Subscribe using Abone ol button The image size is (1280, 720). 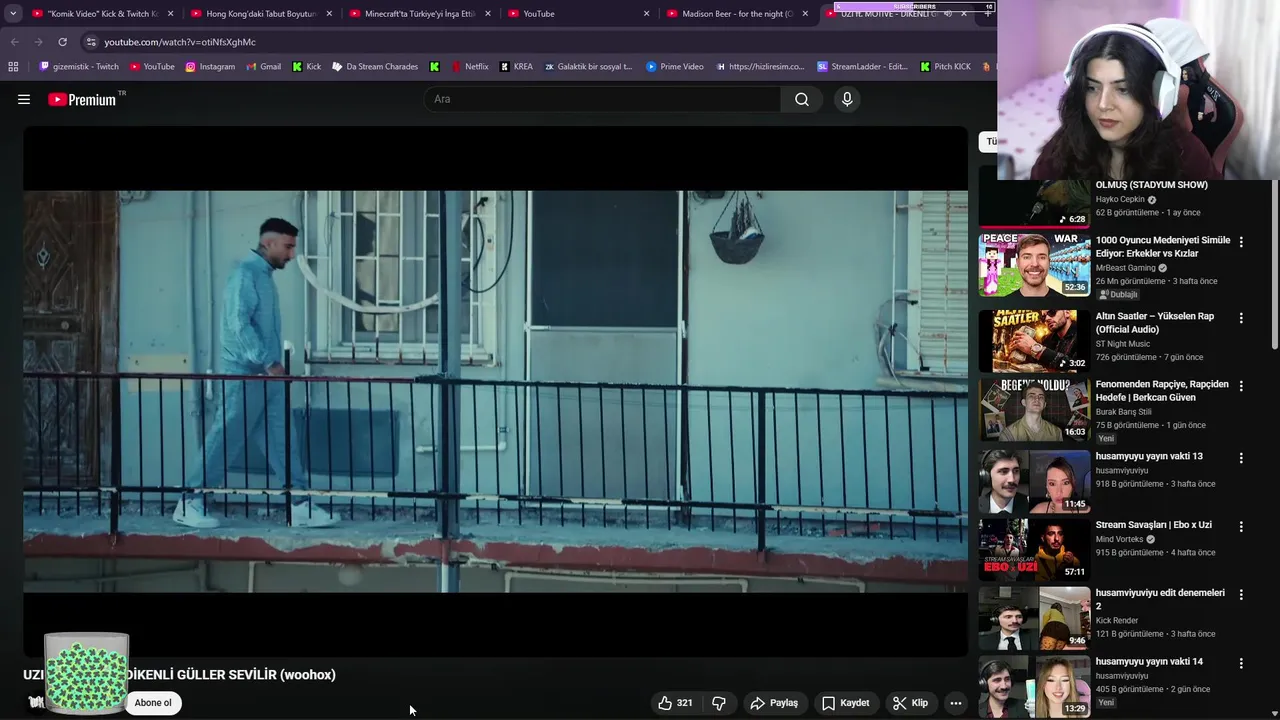tap(153, 703)
